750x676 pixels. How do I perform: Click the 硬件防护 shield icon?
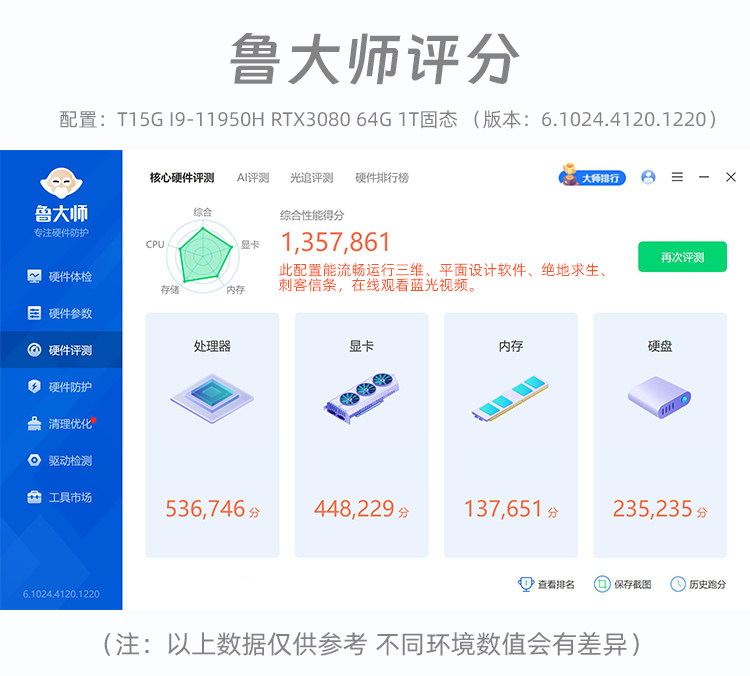pos(34,386)
